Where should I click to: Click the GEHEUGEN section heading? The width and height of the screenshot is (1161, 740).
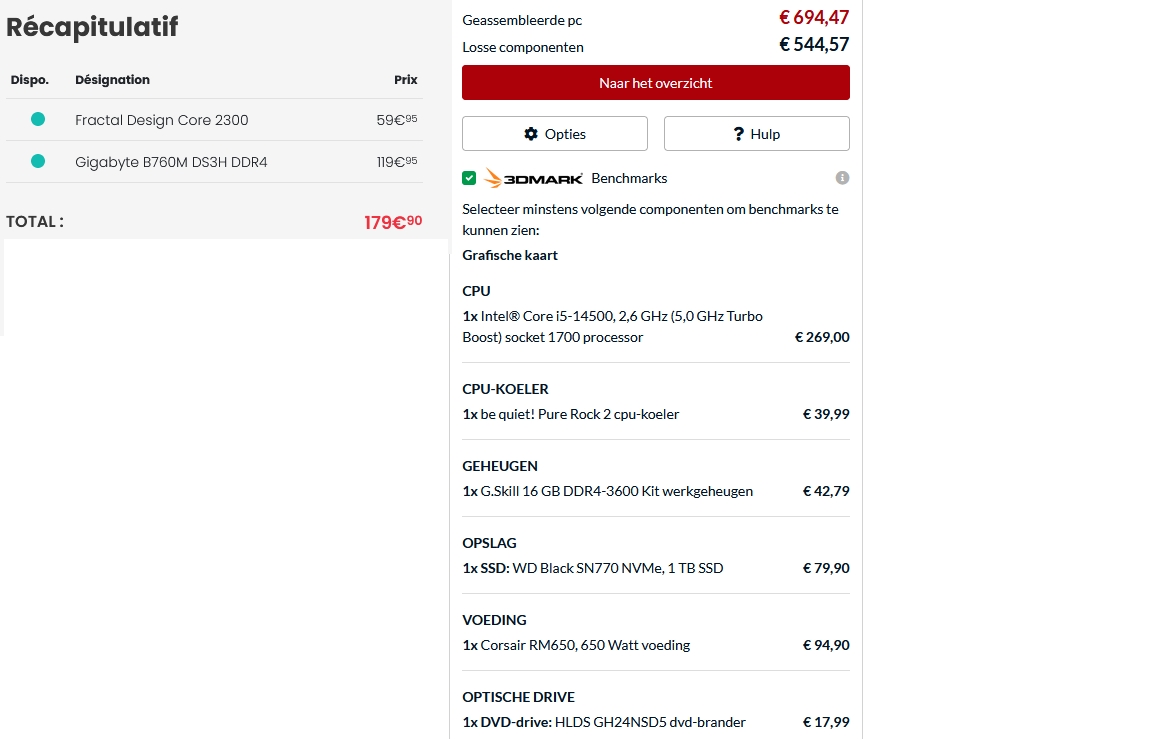pos(500,466)
